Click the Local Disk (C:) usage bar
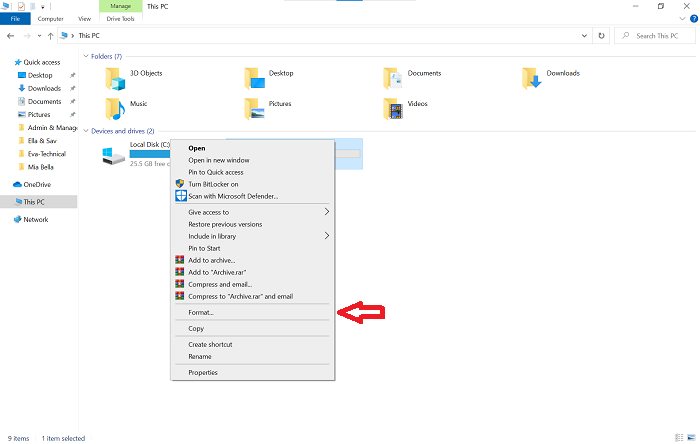 pyautogui.click(x=150, y=154)
